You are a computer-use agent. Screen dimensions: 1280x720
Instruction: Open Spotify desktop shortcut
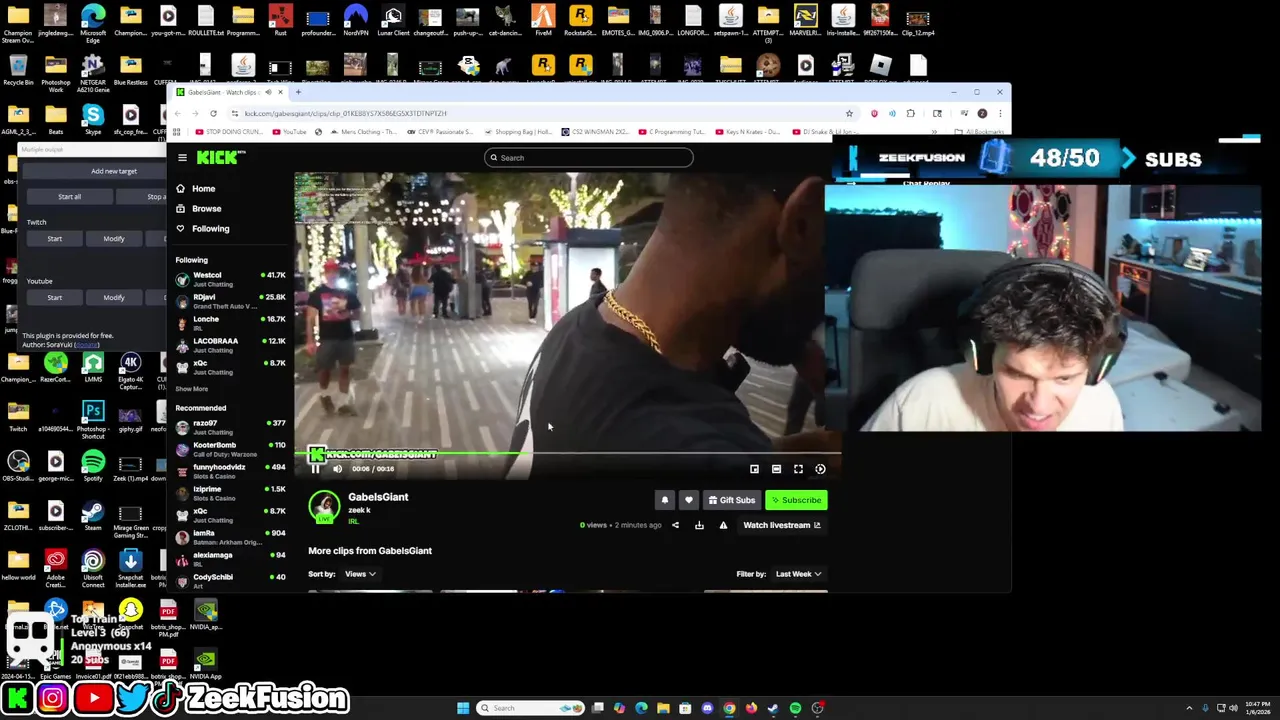[x=93, y=466]
